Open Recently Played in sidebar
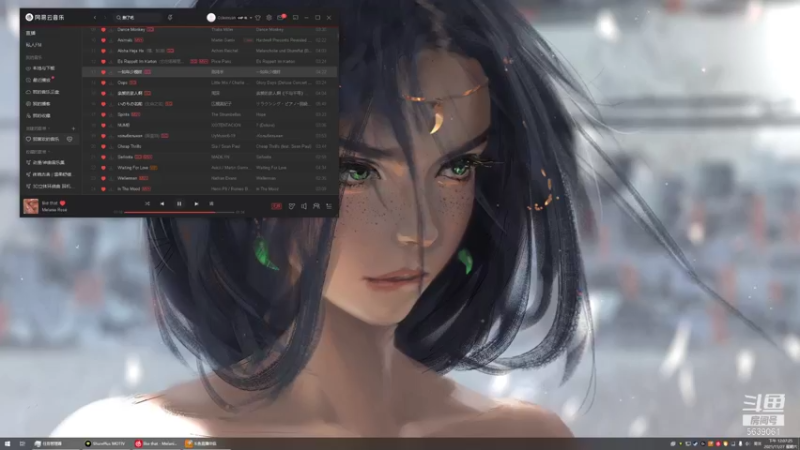The height and width of the screenshot is (450, 800). coord(38,80)
